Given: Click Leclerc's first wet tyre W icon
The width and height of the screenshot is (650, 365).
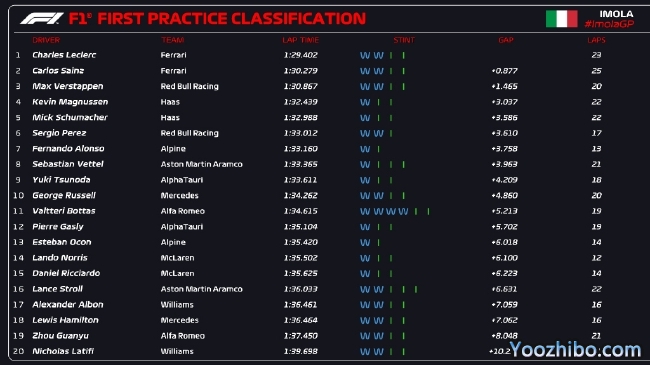Looking at the screenshot, I should point(365,56).
